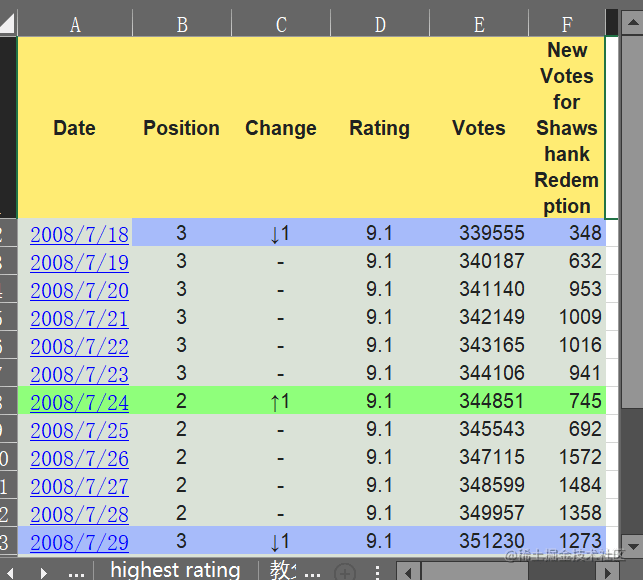Select column E header
Viewport: 643px width, 580px height.
coord(479,25)
